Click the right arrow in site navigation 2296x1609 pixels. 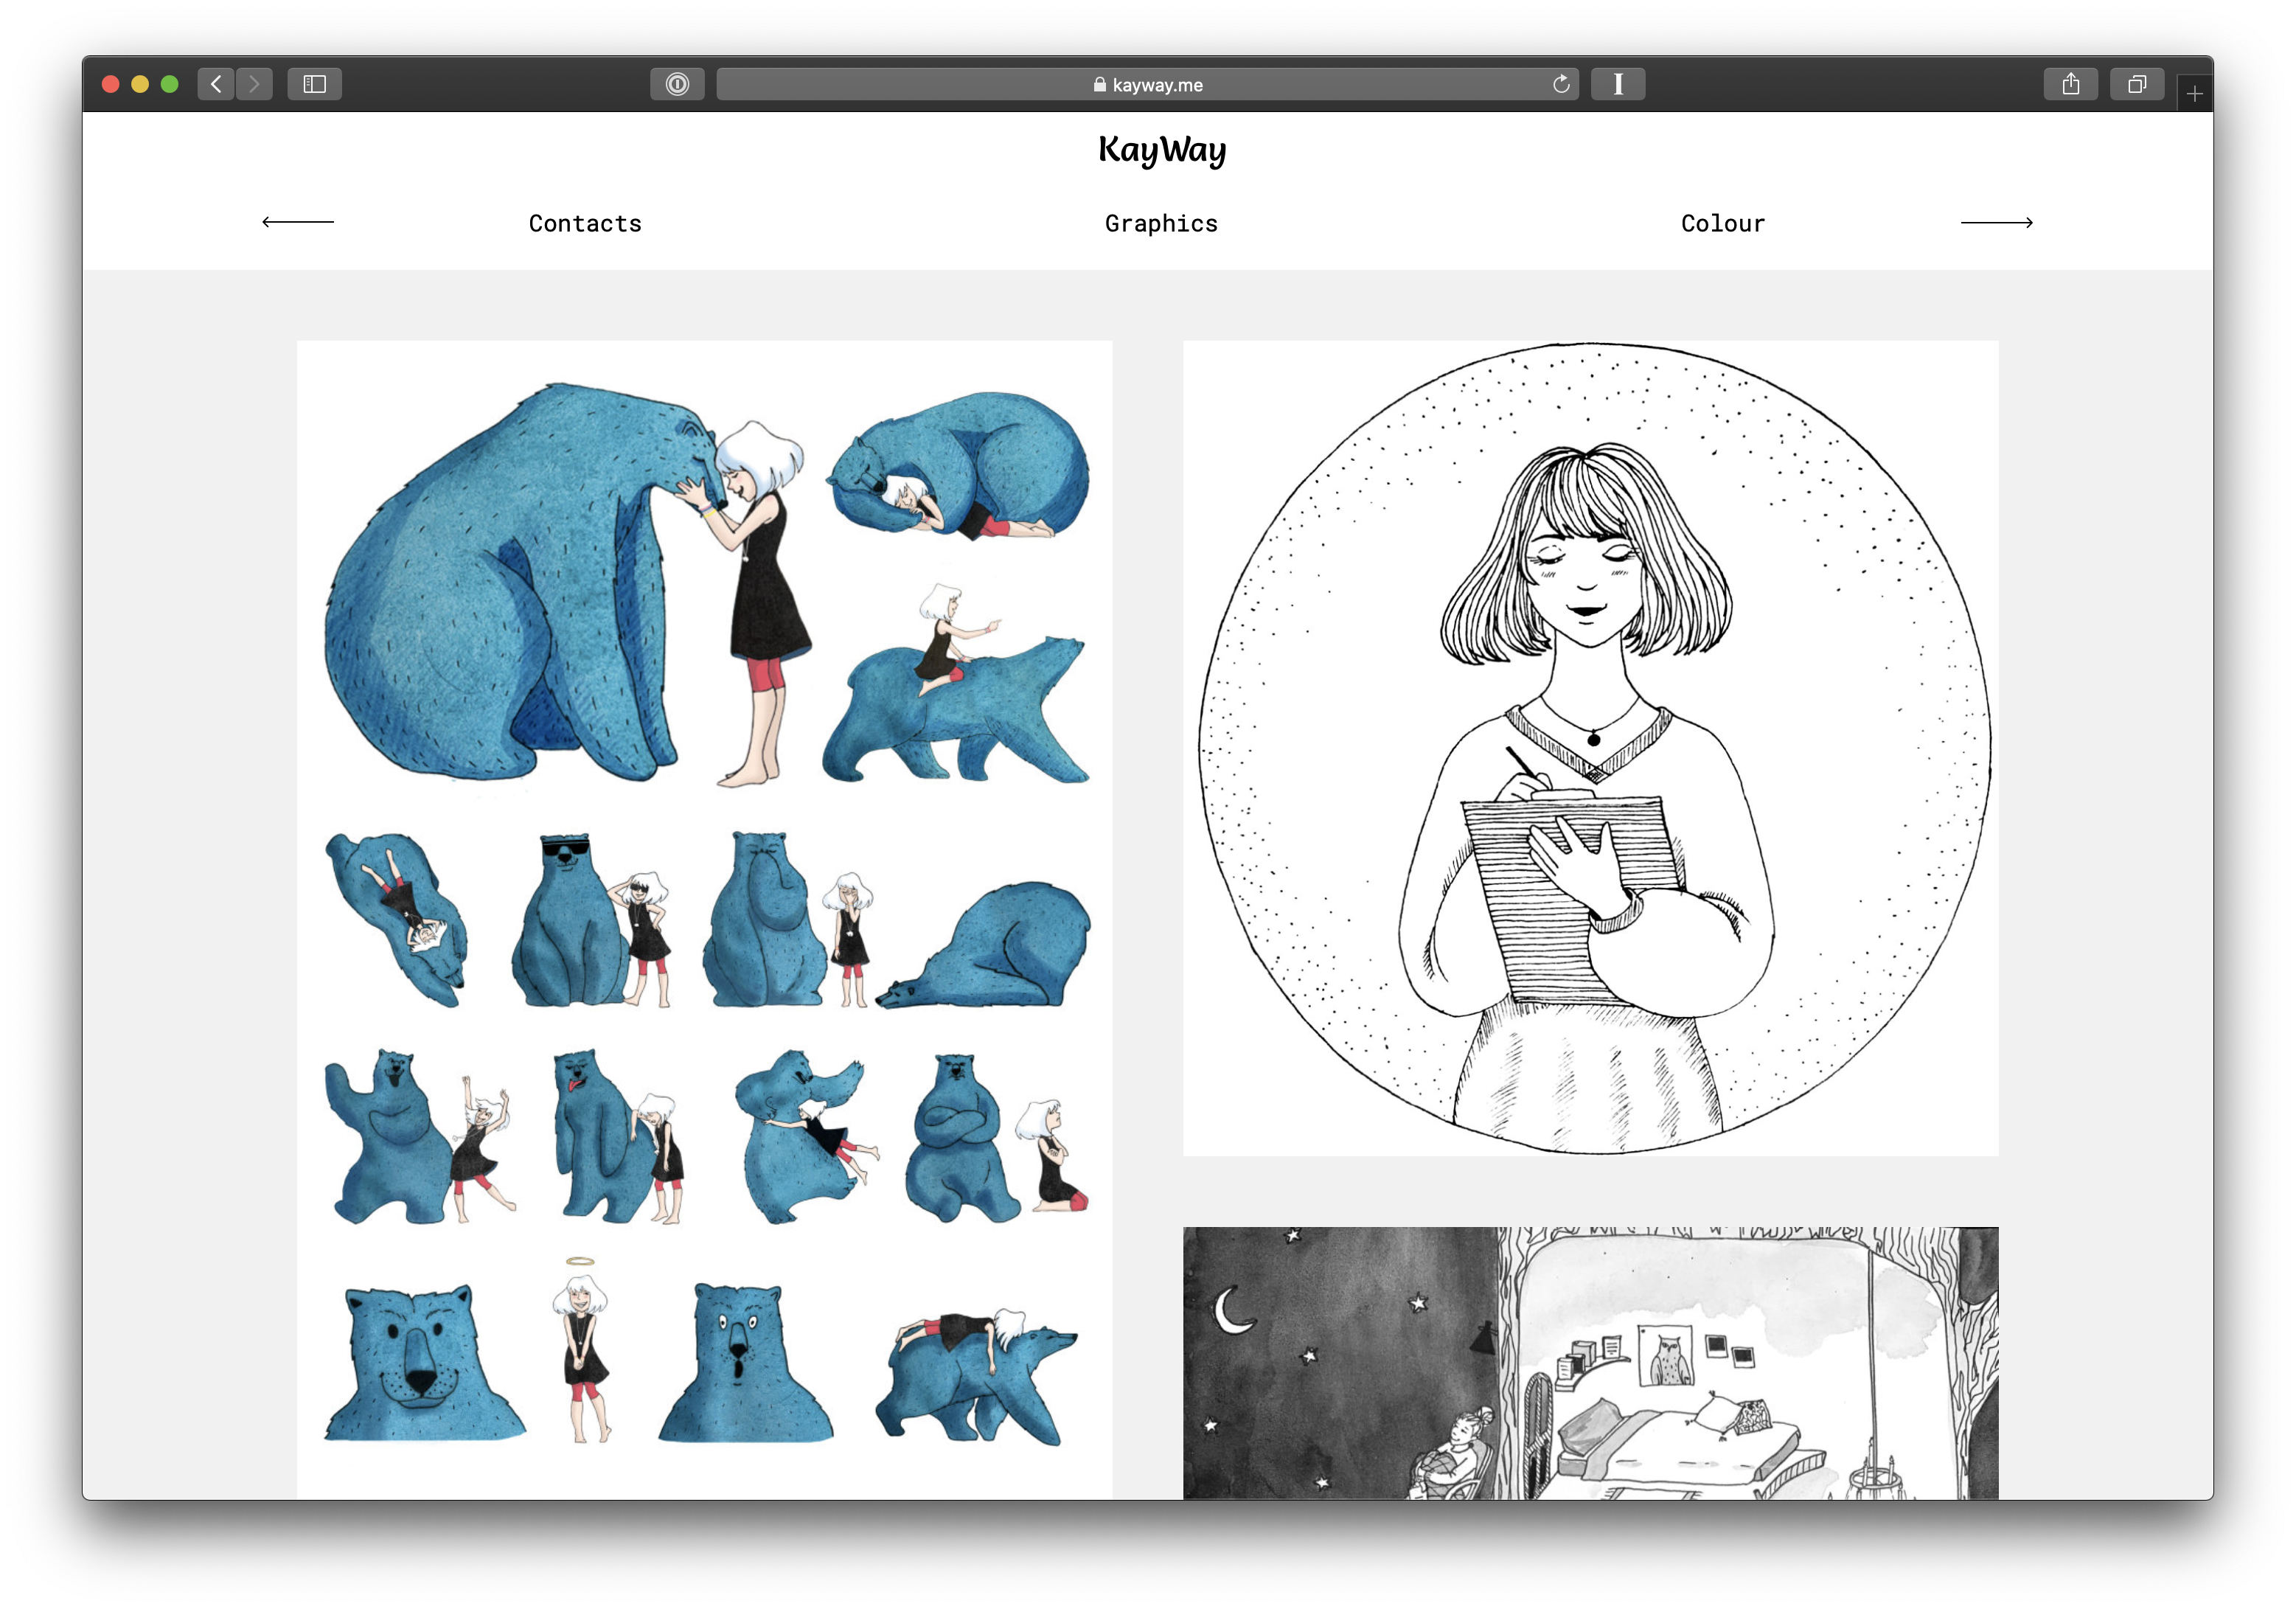1996,222
